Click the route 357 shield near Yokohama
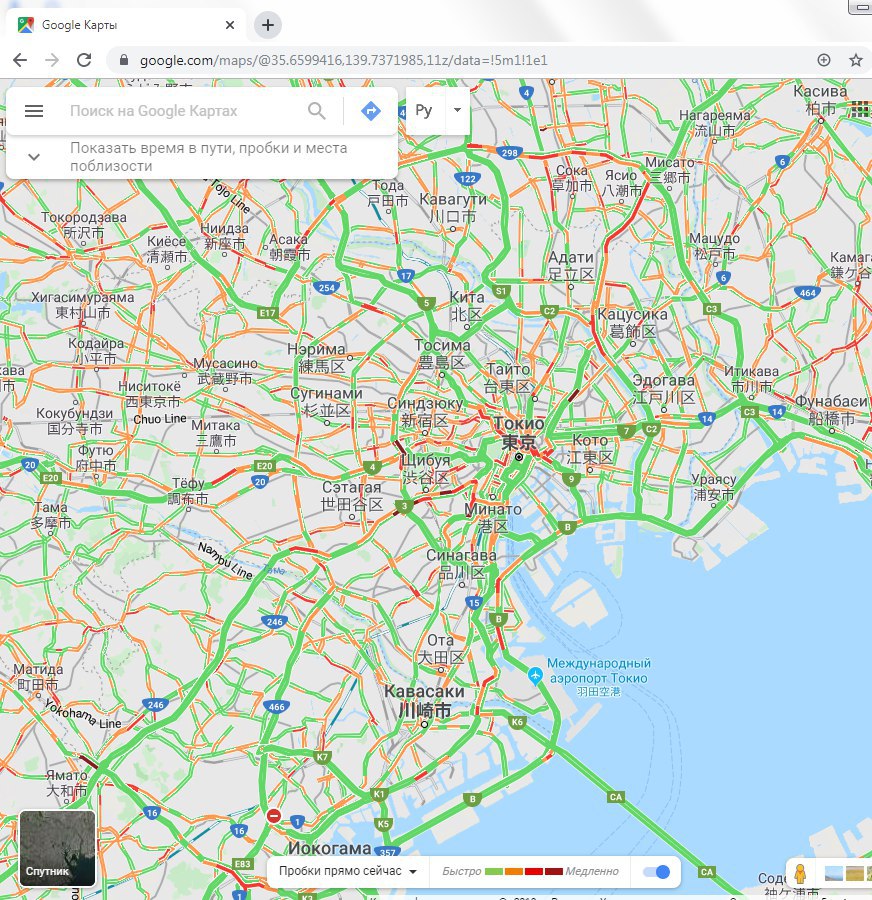Screen dimensions: 872x900 pos(387,852)
